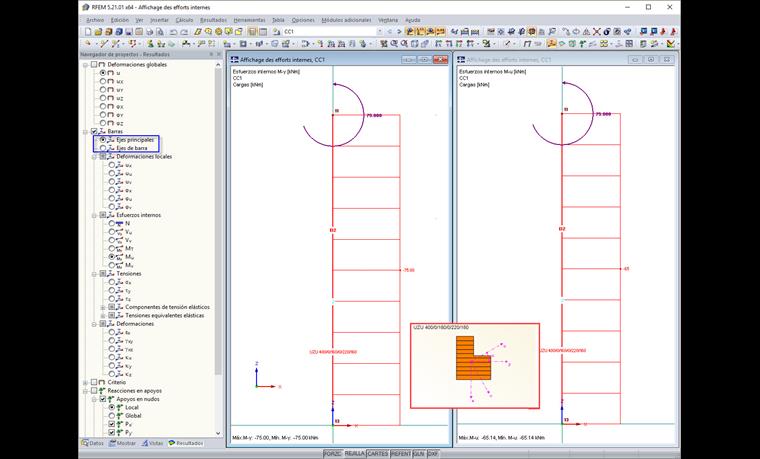Click the pencil edit icon in second toolbar
The width and height of the screenshot is (760, 459).
[507, 44]
